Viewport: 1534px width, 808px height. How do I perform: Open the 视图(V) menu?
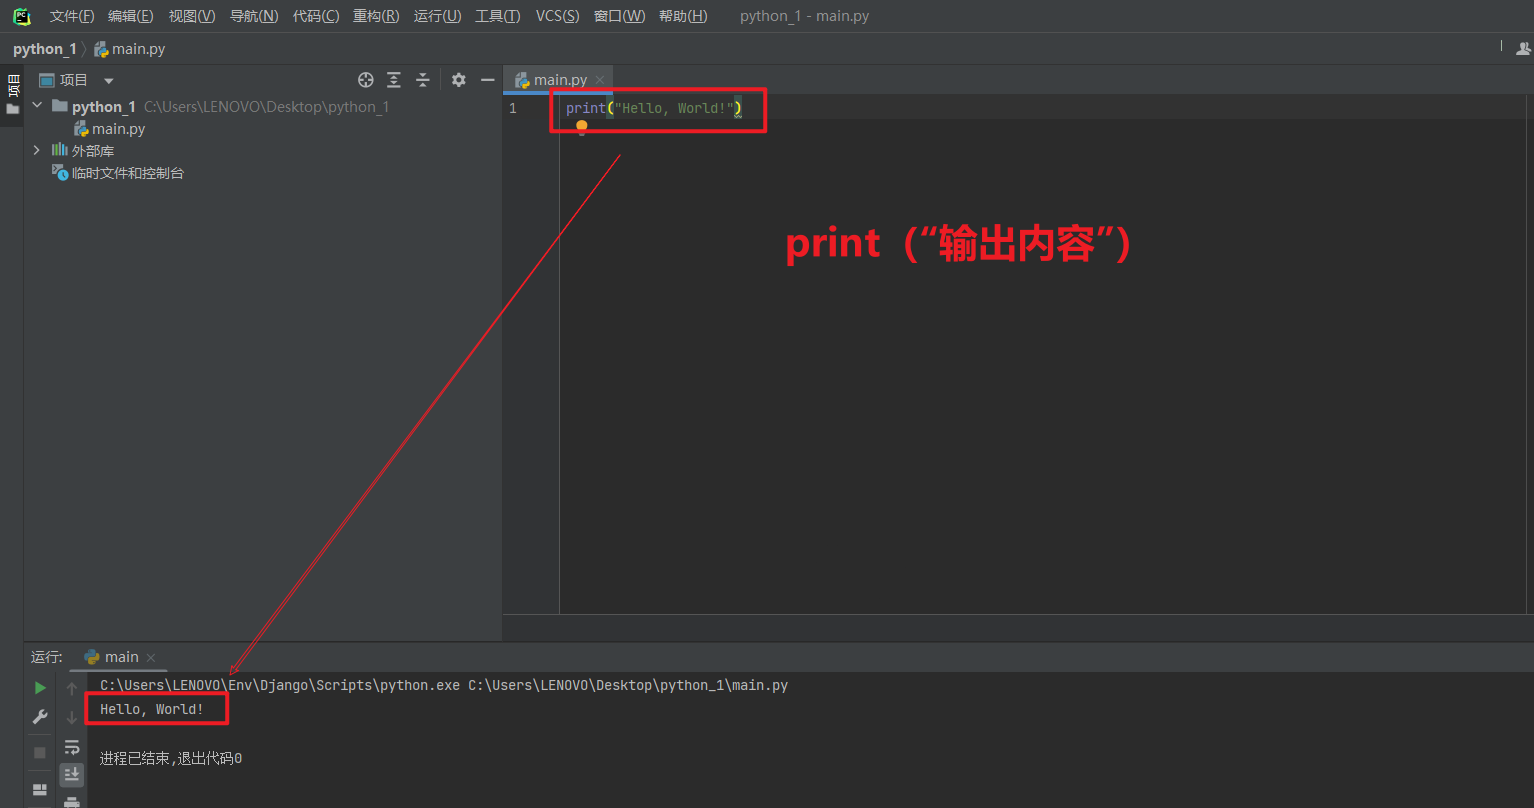click(x=192, y=16)
